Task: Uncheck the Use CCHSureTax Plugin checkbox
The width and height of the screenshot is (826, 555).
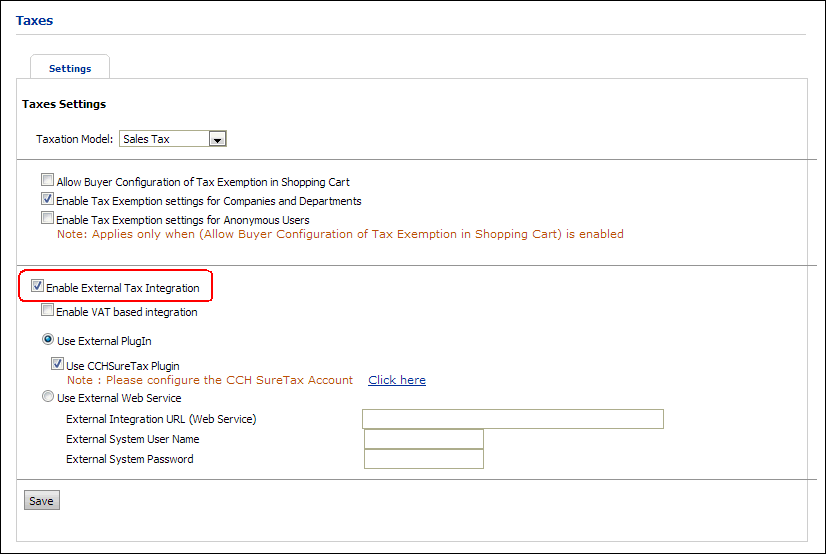Action: tap(57, 364)
